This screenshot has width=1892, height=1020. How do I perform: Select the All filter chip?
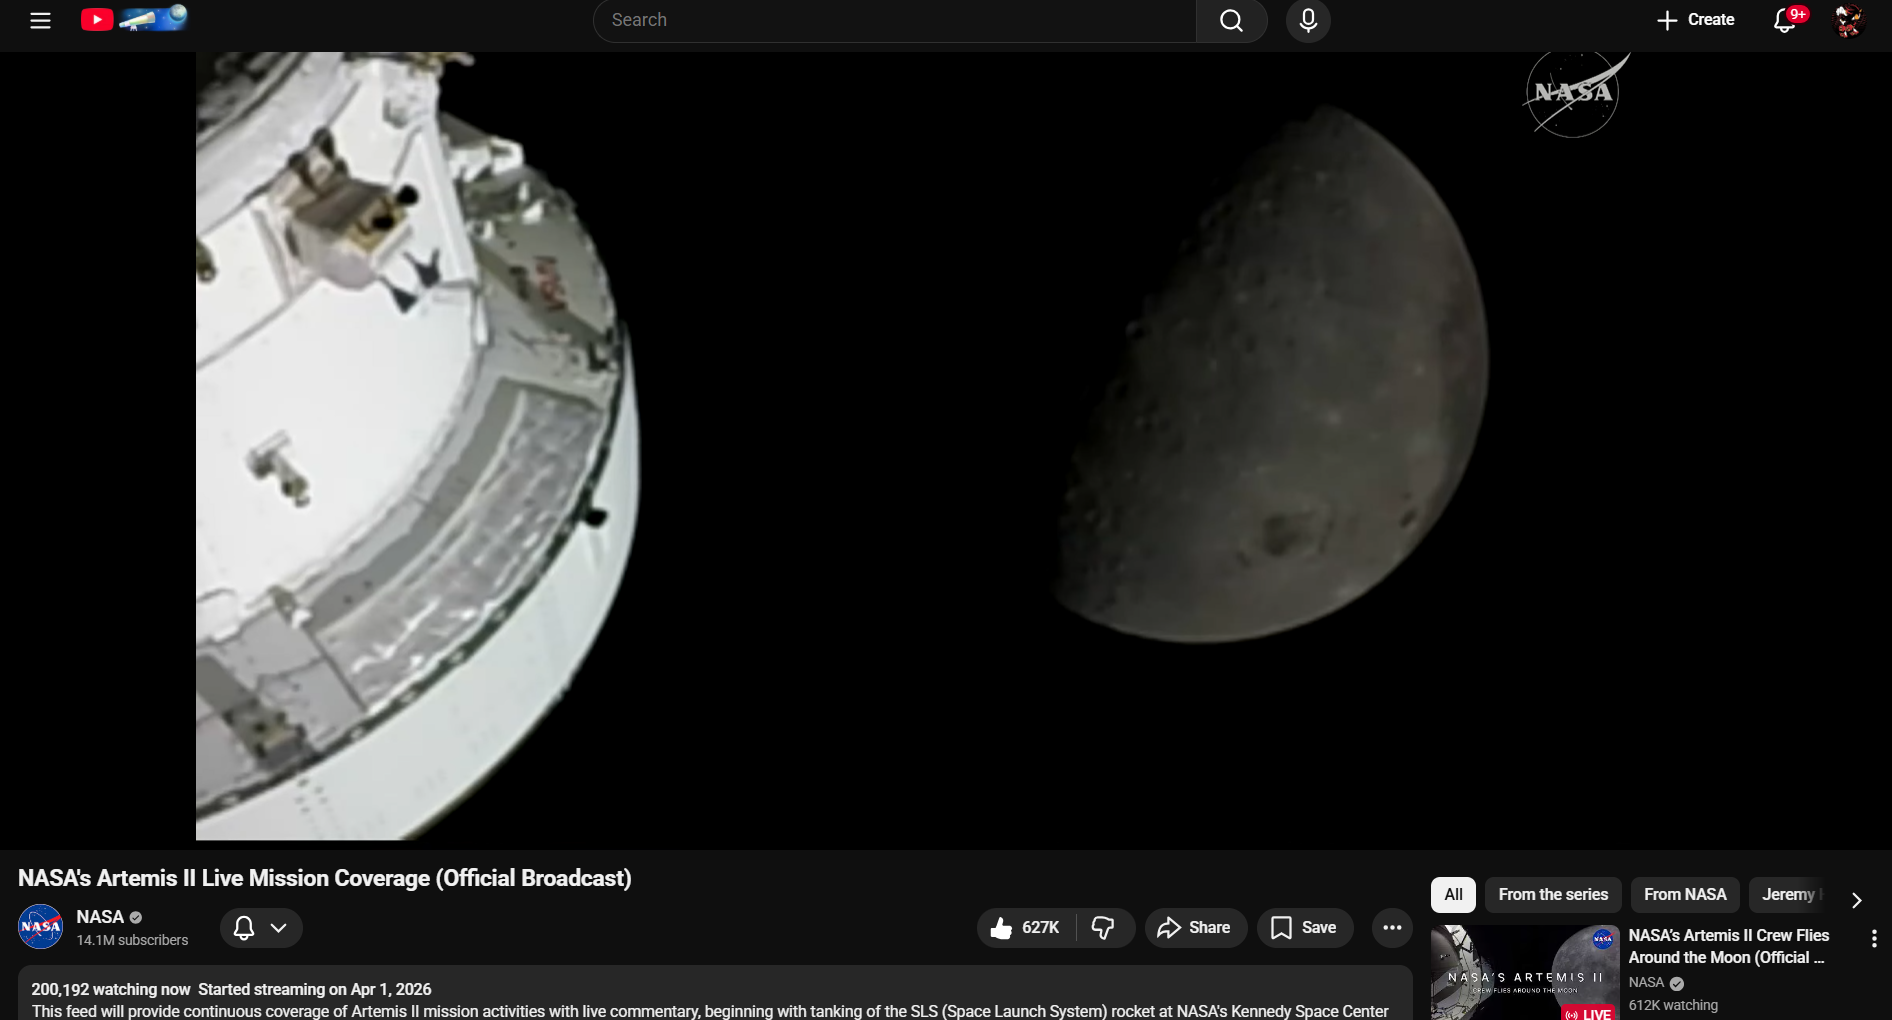1453,895
